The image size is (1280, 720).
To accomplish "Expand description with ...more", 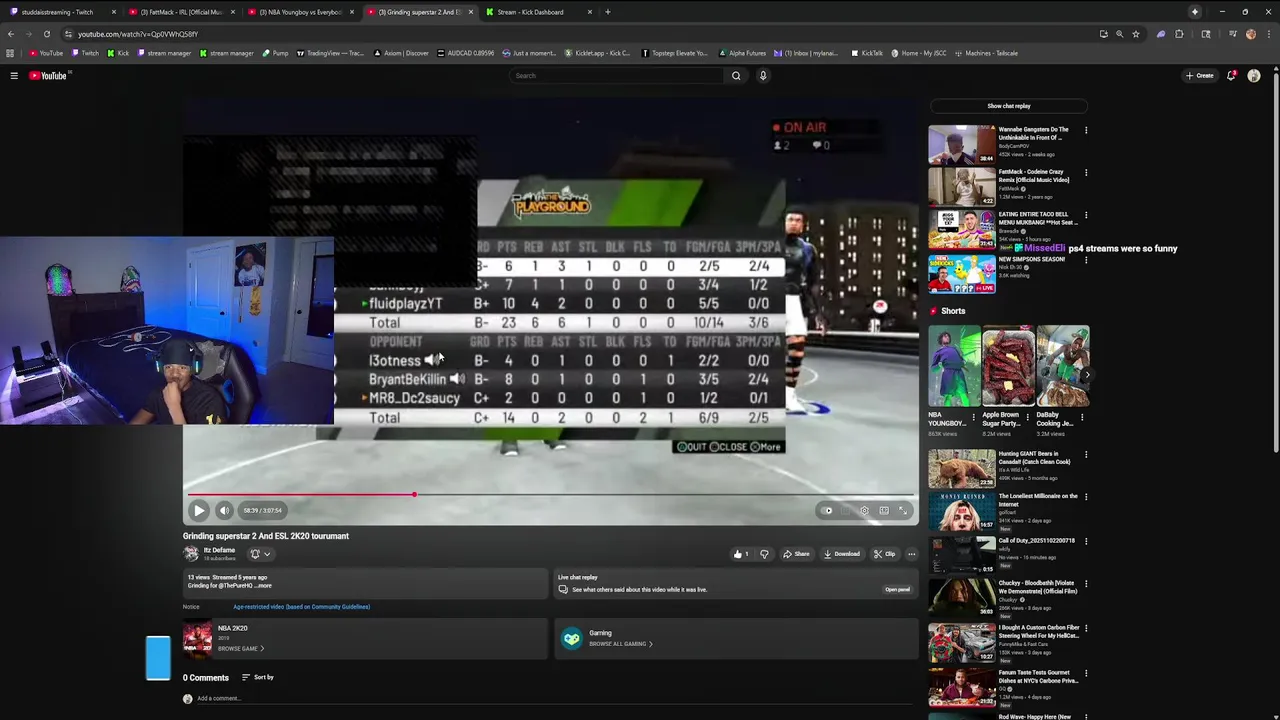I will (263, 586).
